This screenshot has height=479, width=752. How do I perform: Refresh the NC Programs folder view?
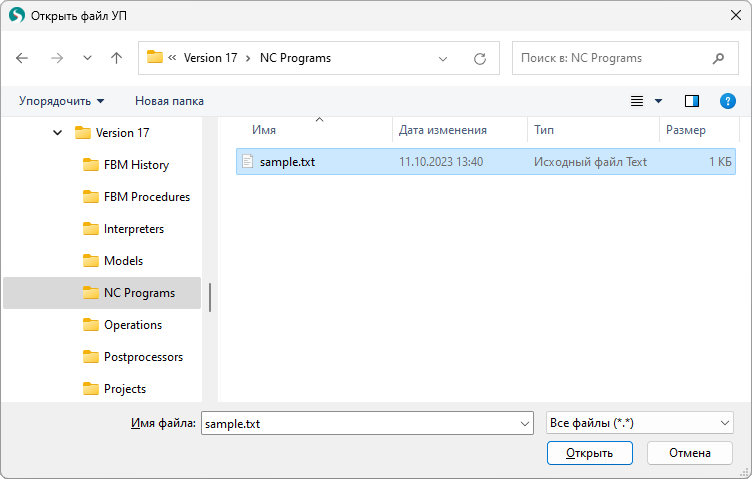pos(480,58)
